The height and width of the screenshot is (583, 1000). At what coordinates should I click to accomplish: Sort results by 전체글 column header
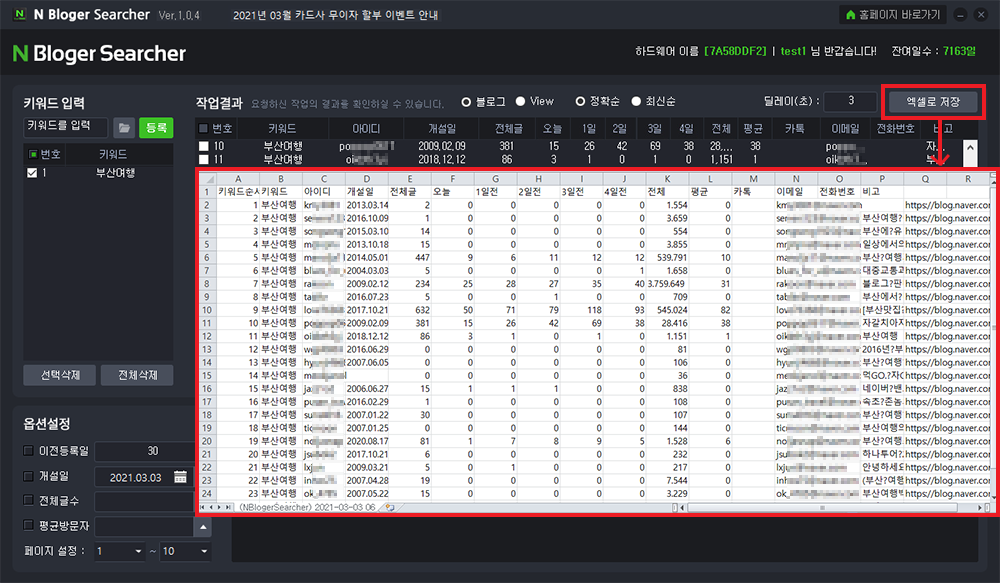point(508,129)
